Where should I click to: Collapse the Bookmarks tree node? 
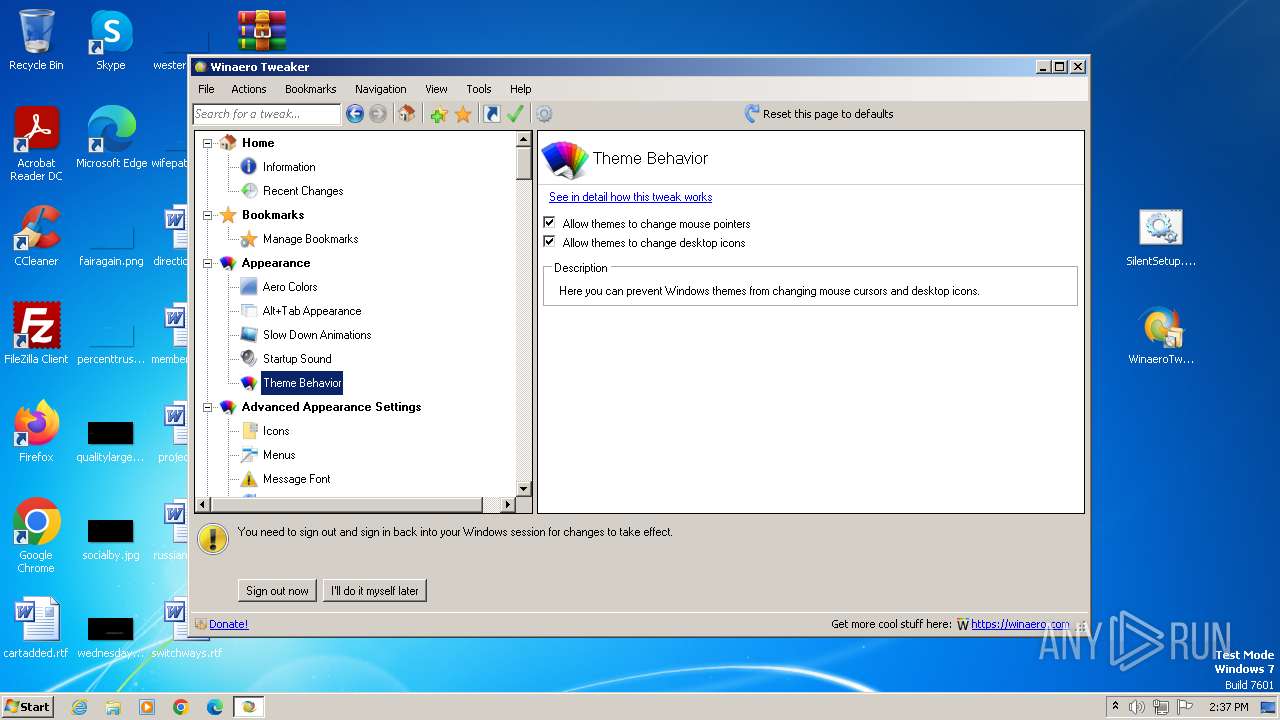[x=208, y=215]
